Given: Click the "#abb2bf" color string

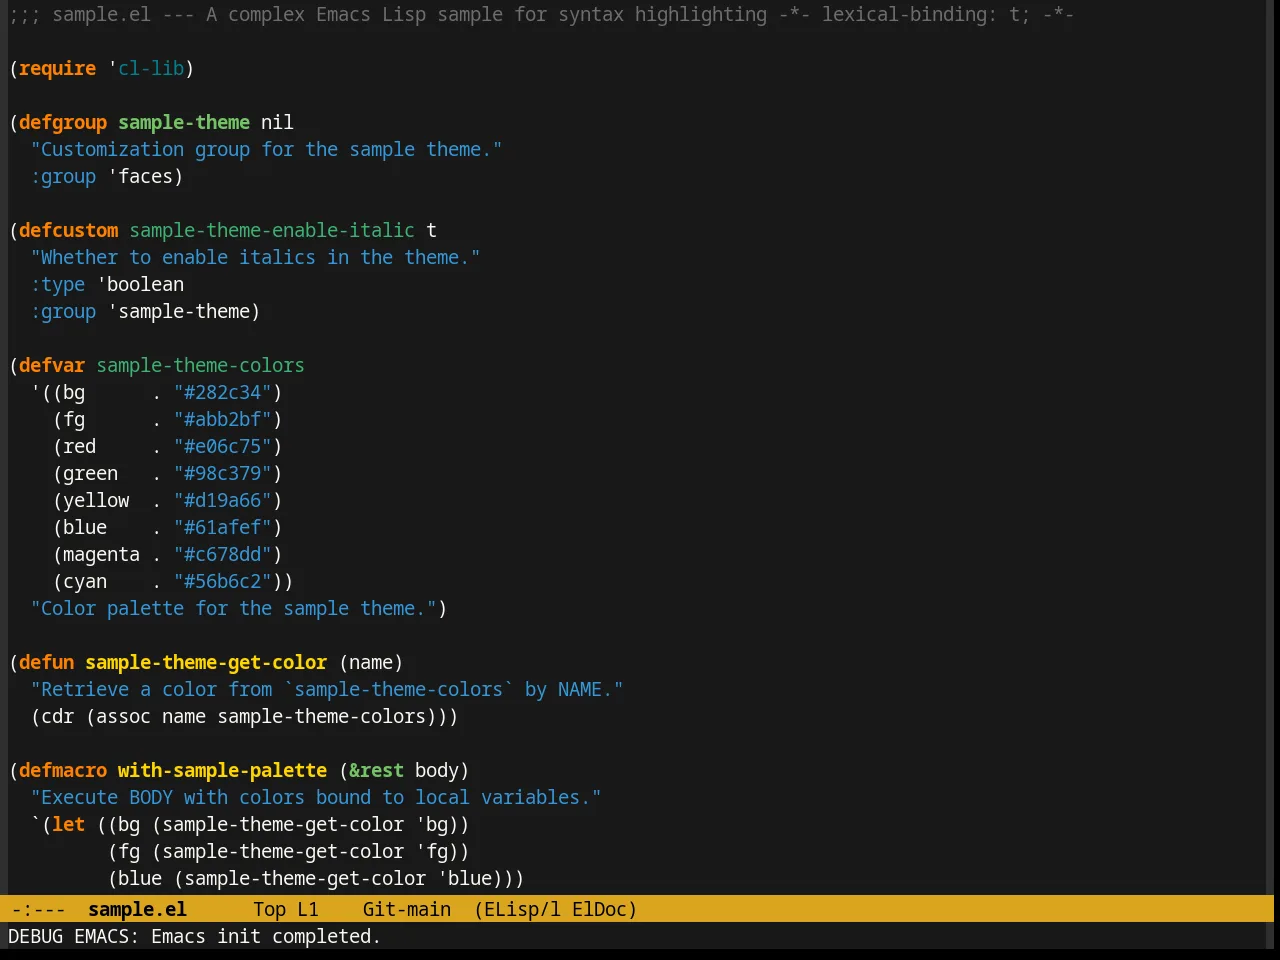Looking at the screenshot, I should point(222,419).
